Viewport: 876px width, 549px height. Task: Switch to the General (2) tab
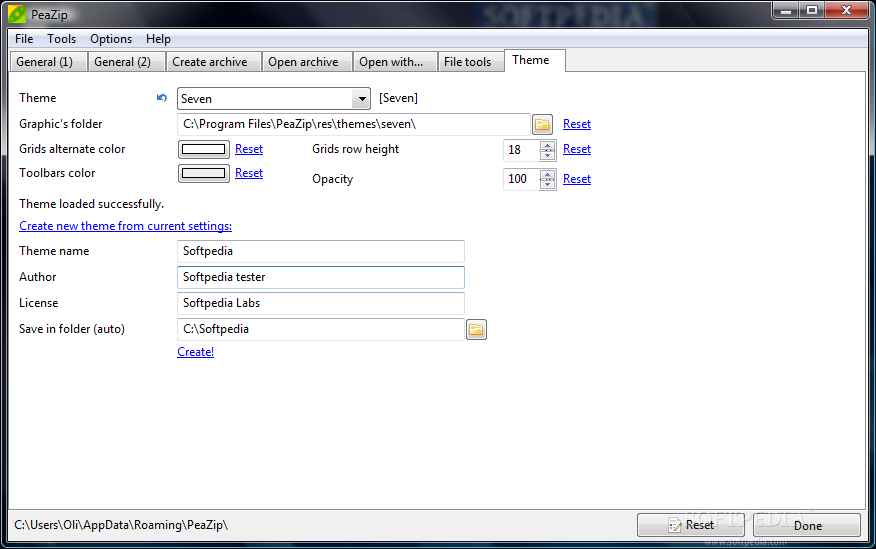(x=127, y=62)
